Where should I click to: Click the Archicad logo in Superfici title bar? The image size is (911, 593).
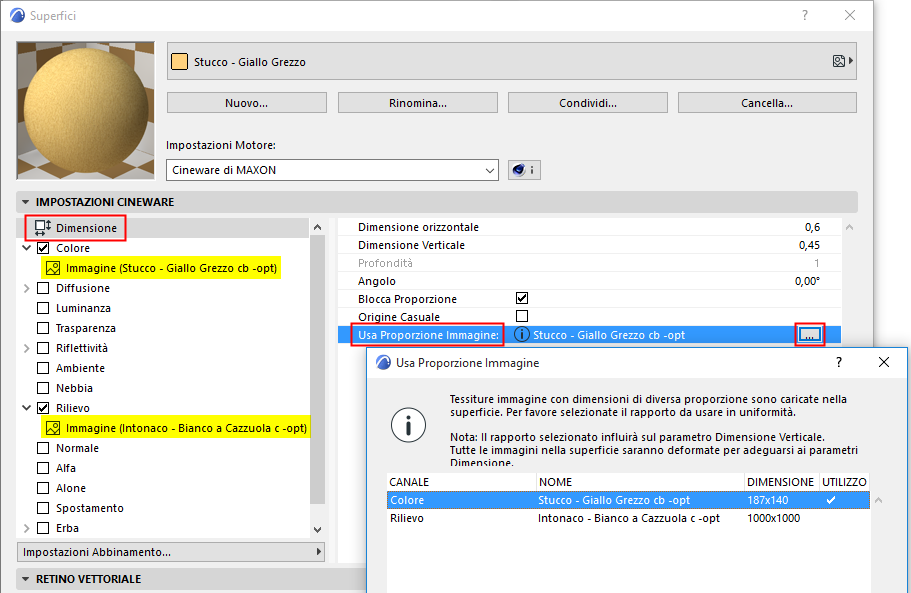pos(17,15)
